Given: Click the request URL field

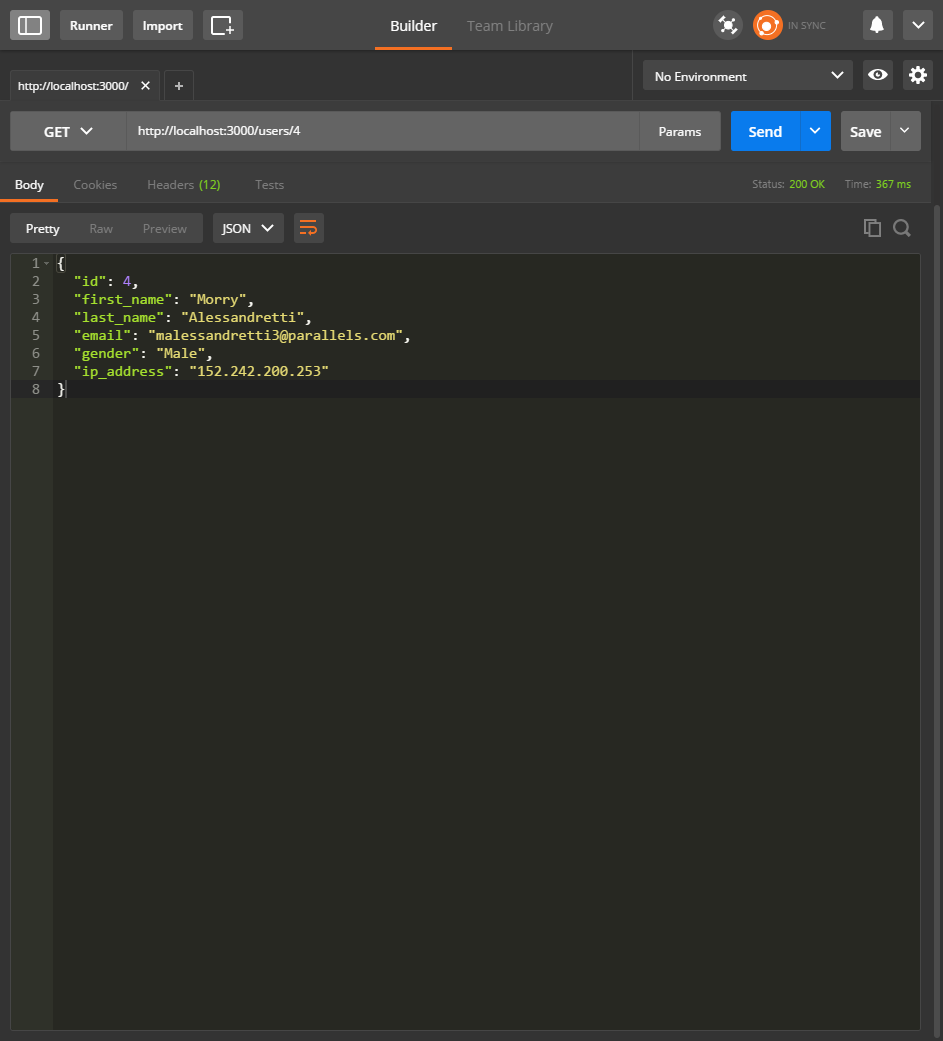Looking at the screenshot, I should (x=382, y=131).
